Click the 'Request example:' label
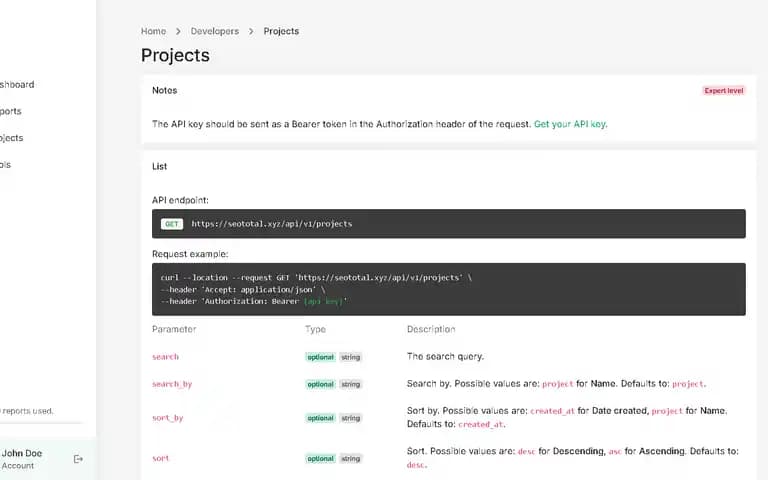 (x=190, y=254)
